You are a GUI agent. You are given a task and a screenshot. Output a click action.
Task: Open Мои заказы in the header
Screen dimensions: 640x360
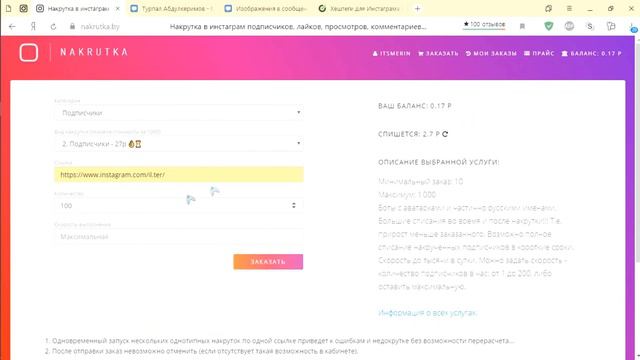click(x=491, y=53)
